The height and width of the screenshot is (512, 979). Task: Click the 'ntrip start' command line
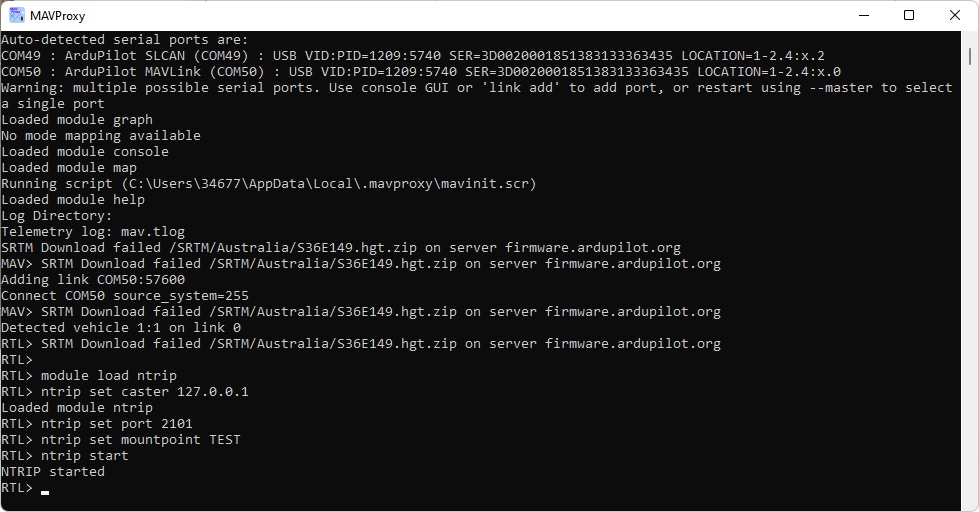pos(84,456)
